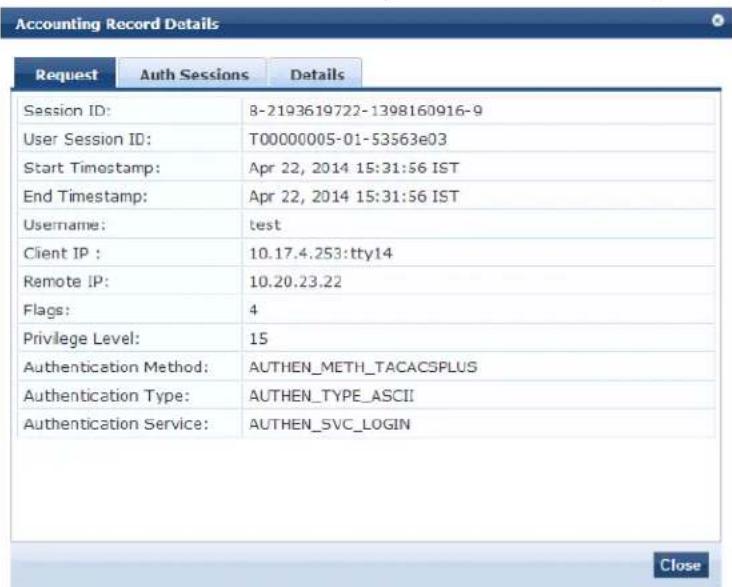Click the Start Timestamp value
Image resolution: width=732 pixels, height=587 pixels.
point(354,168)
